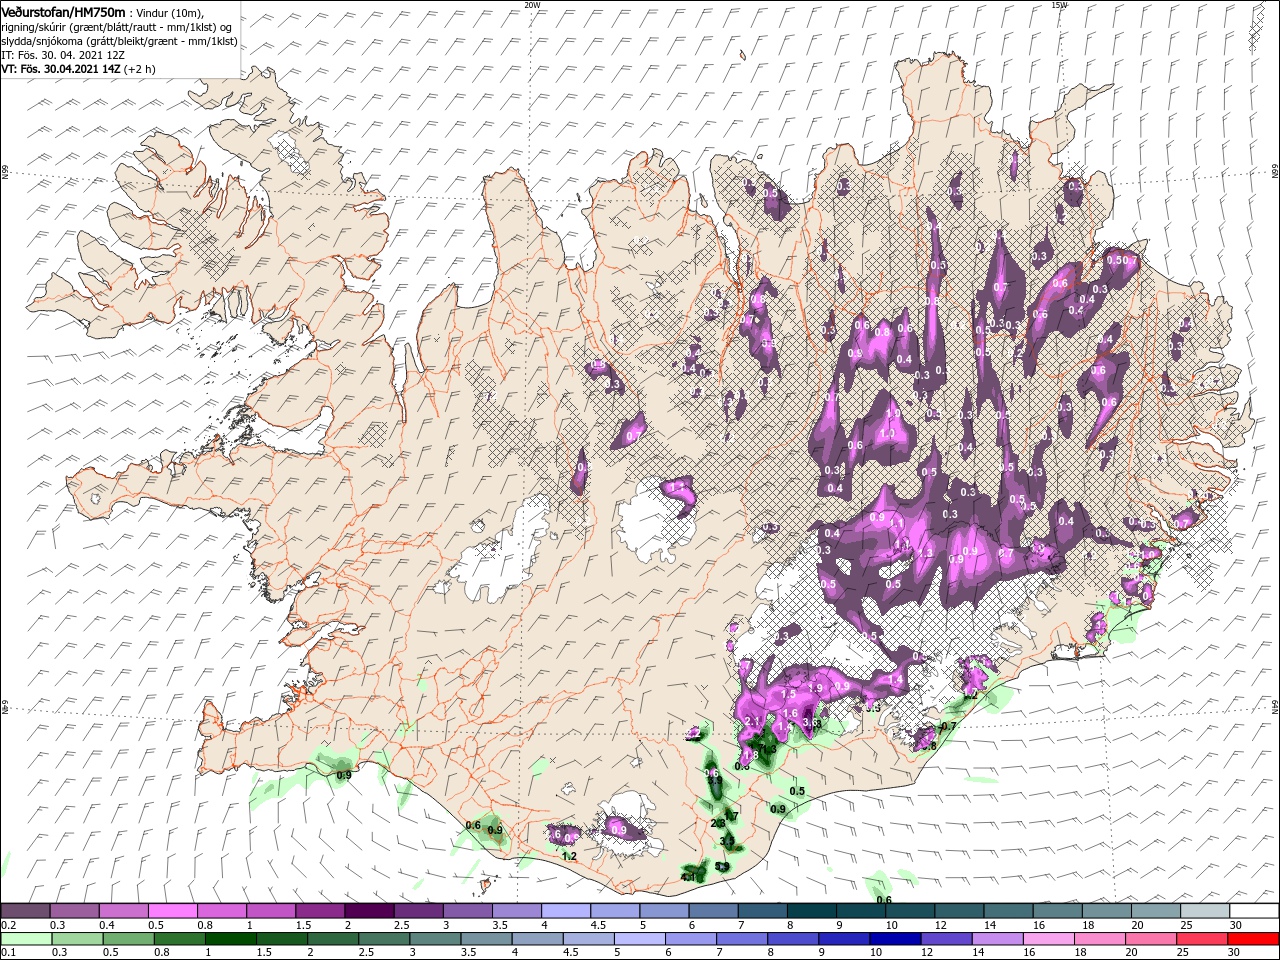Select upper scale swatch between 4 and 4.5
This screenshot has width=1280, height=960.
(566, 911)
